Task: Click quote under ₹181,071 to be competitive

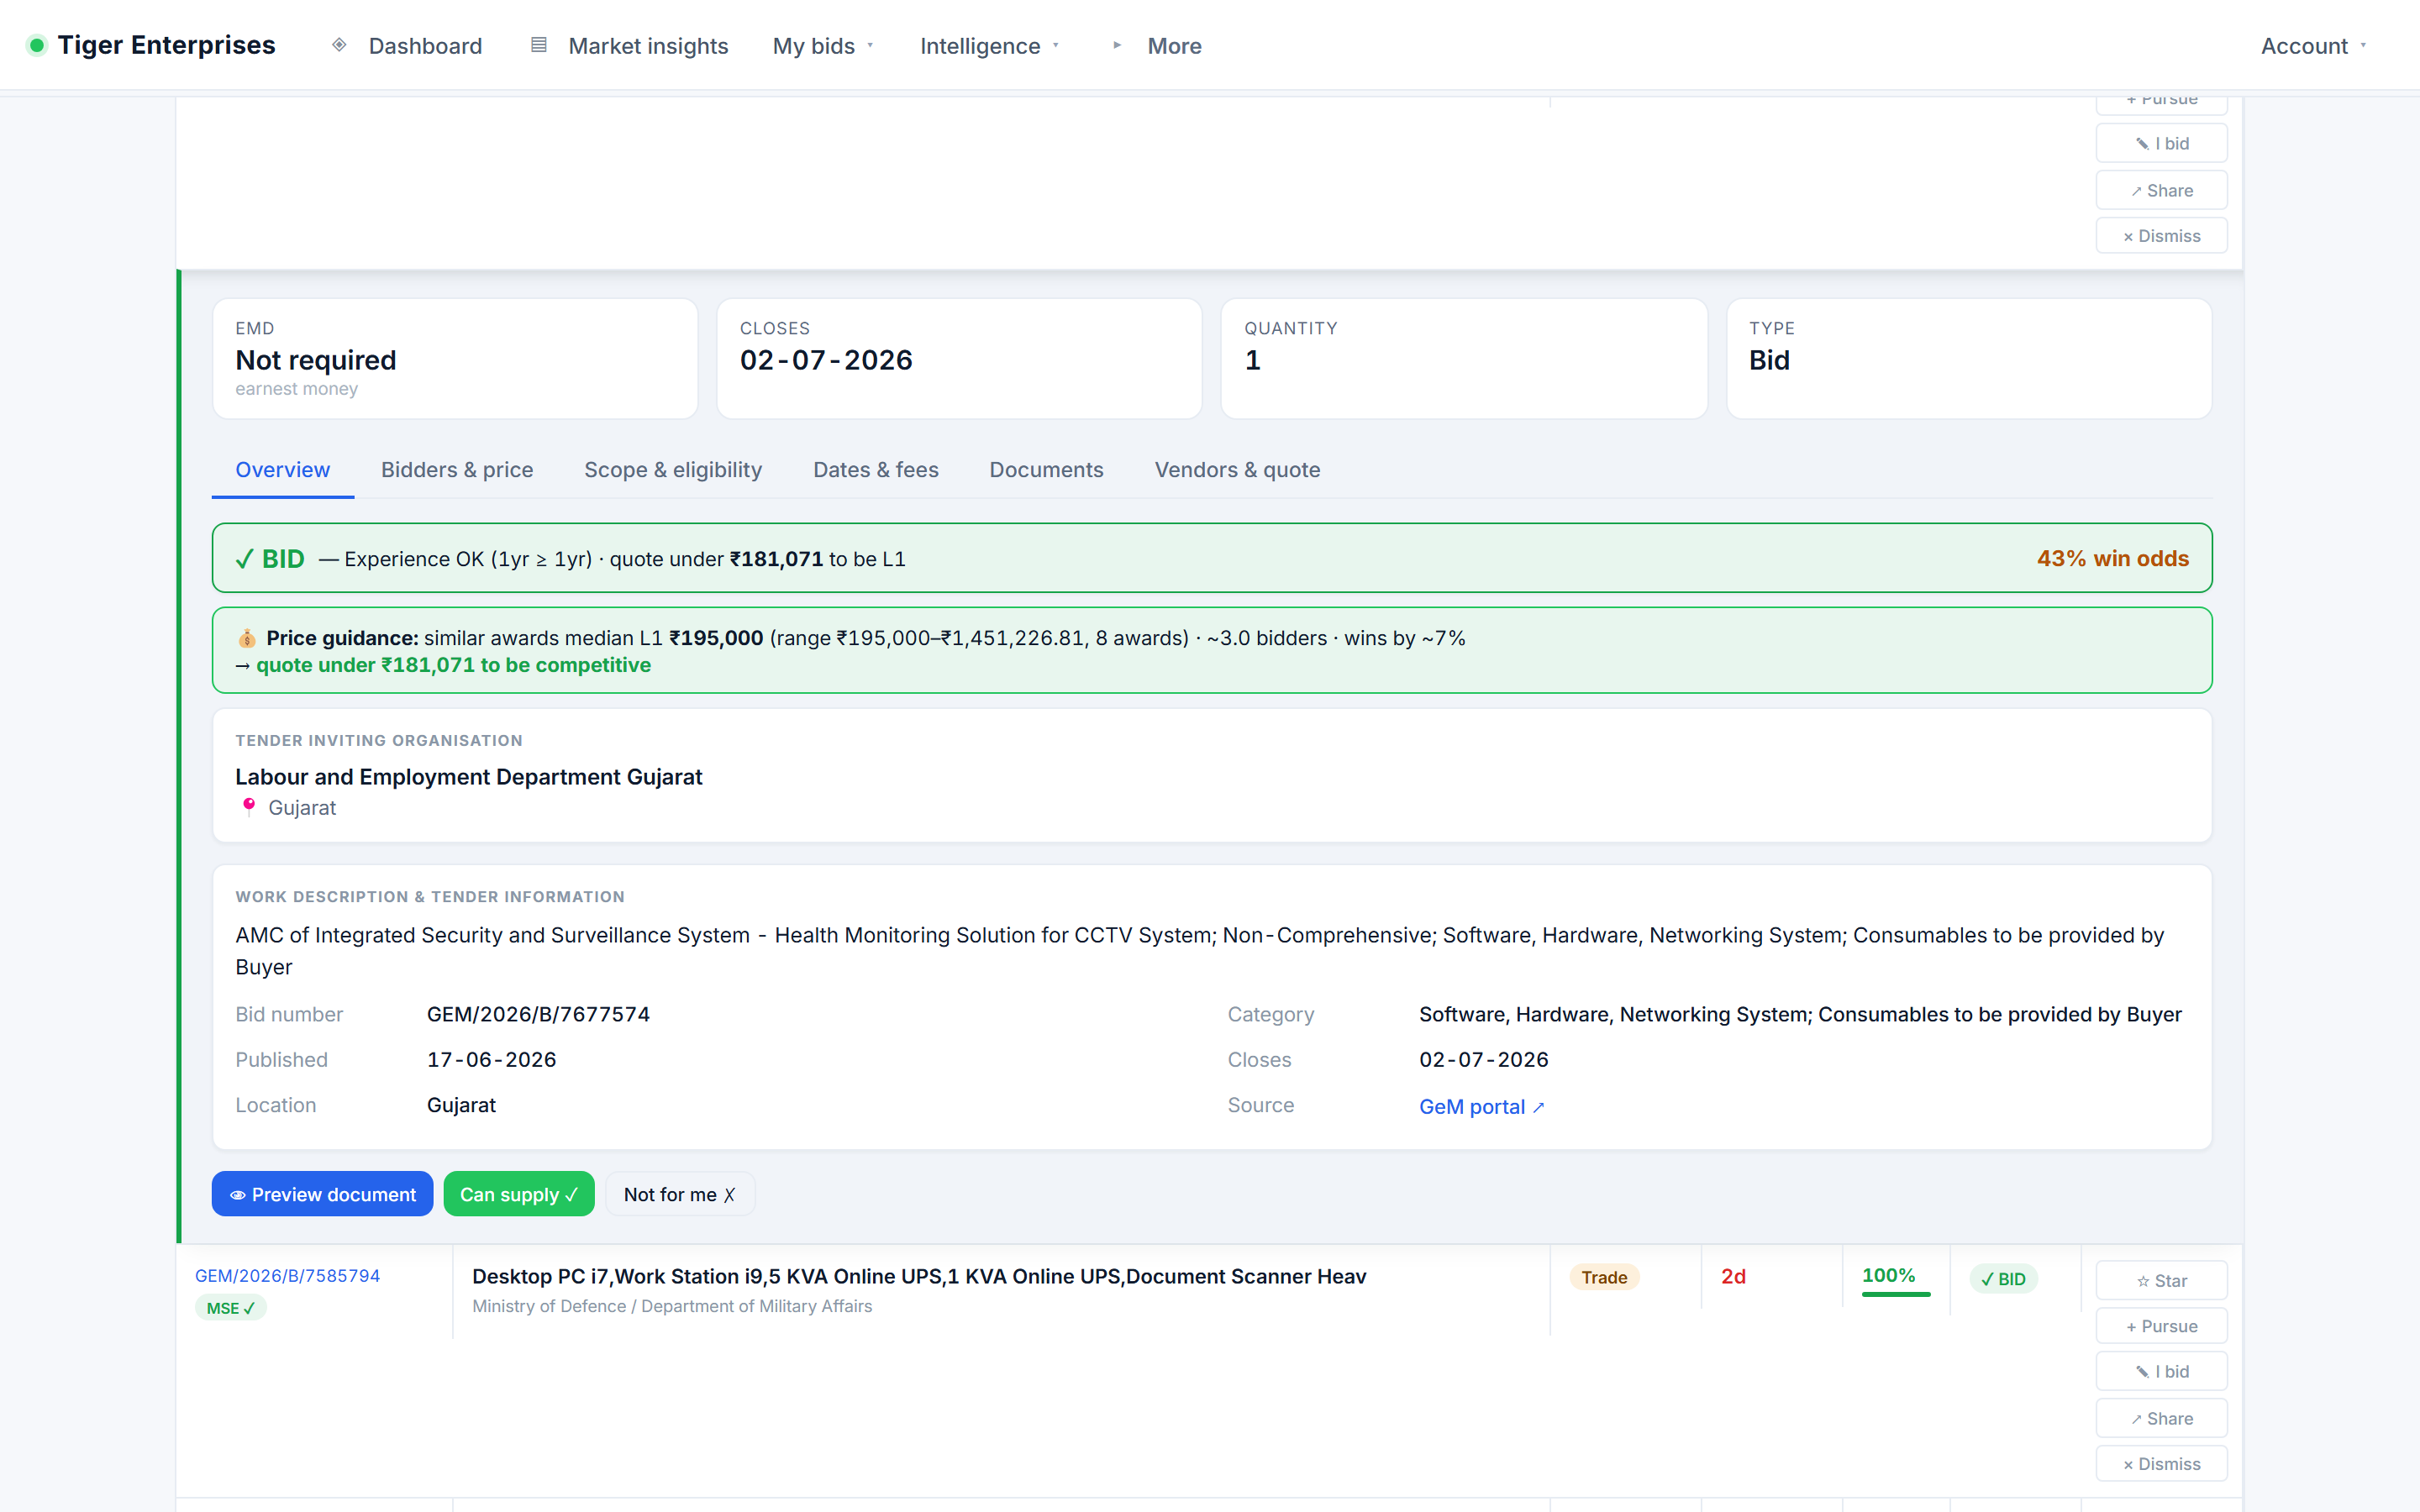Action: (453, 665)
